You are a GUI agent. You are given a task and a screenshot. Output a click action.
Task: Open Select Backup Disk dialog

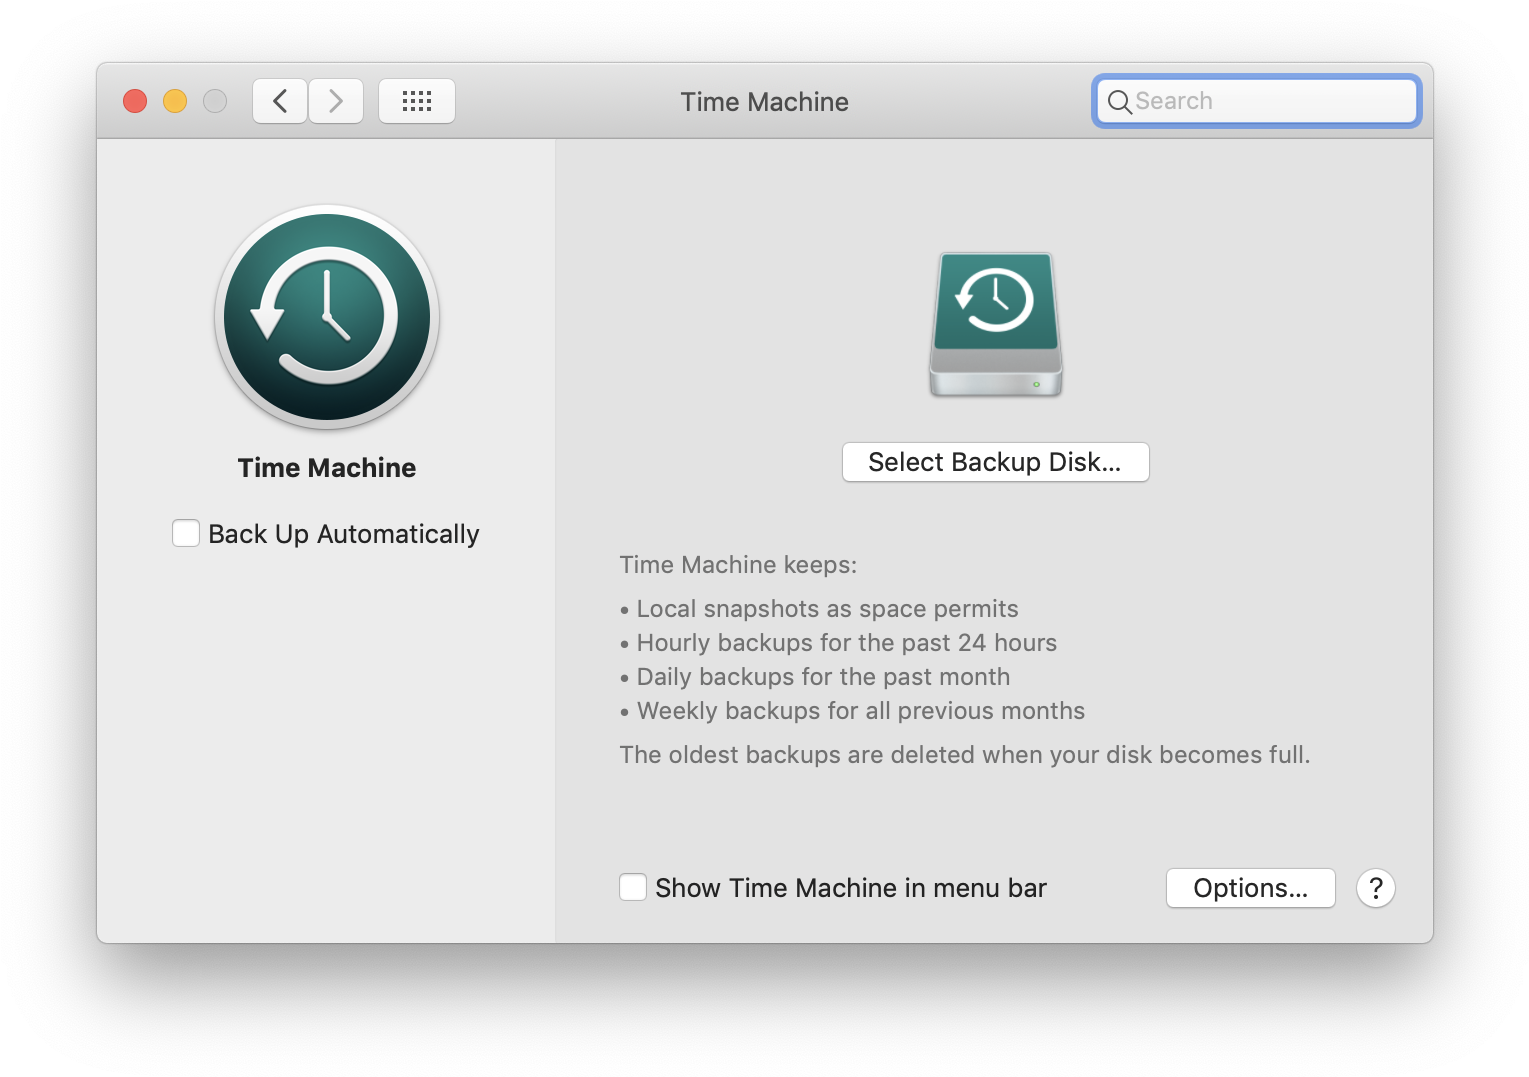995,462
